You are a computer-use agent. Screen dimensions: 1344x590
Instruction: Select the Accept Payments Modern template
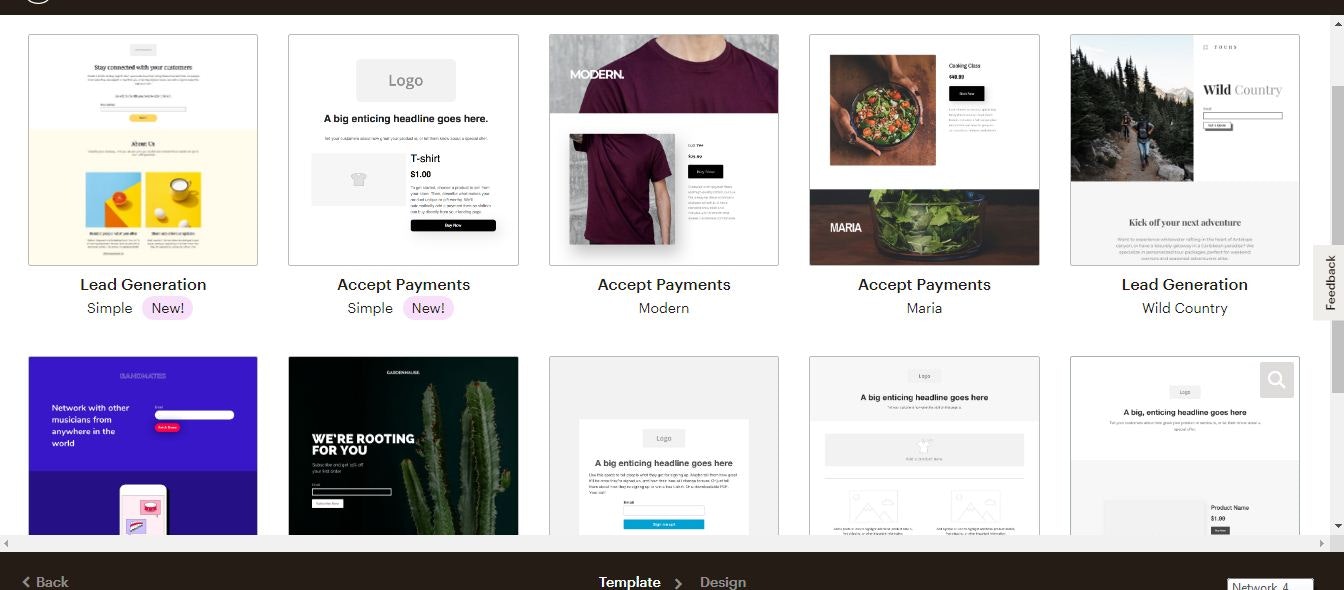click(x=664, y=150)
